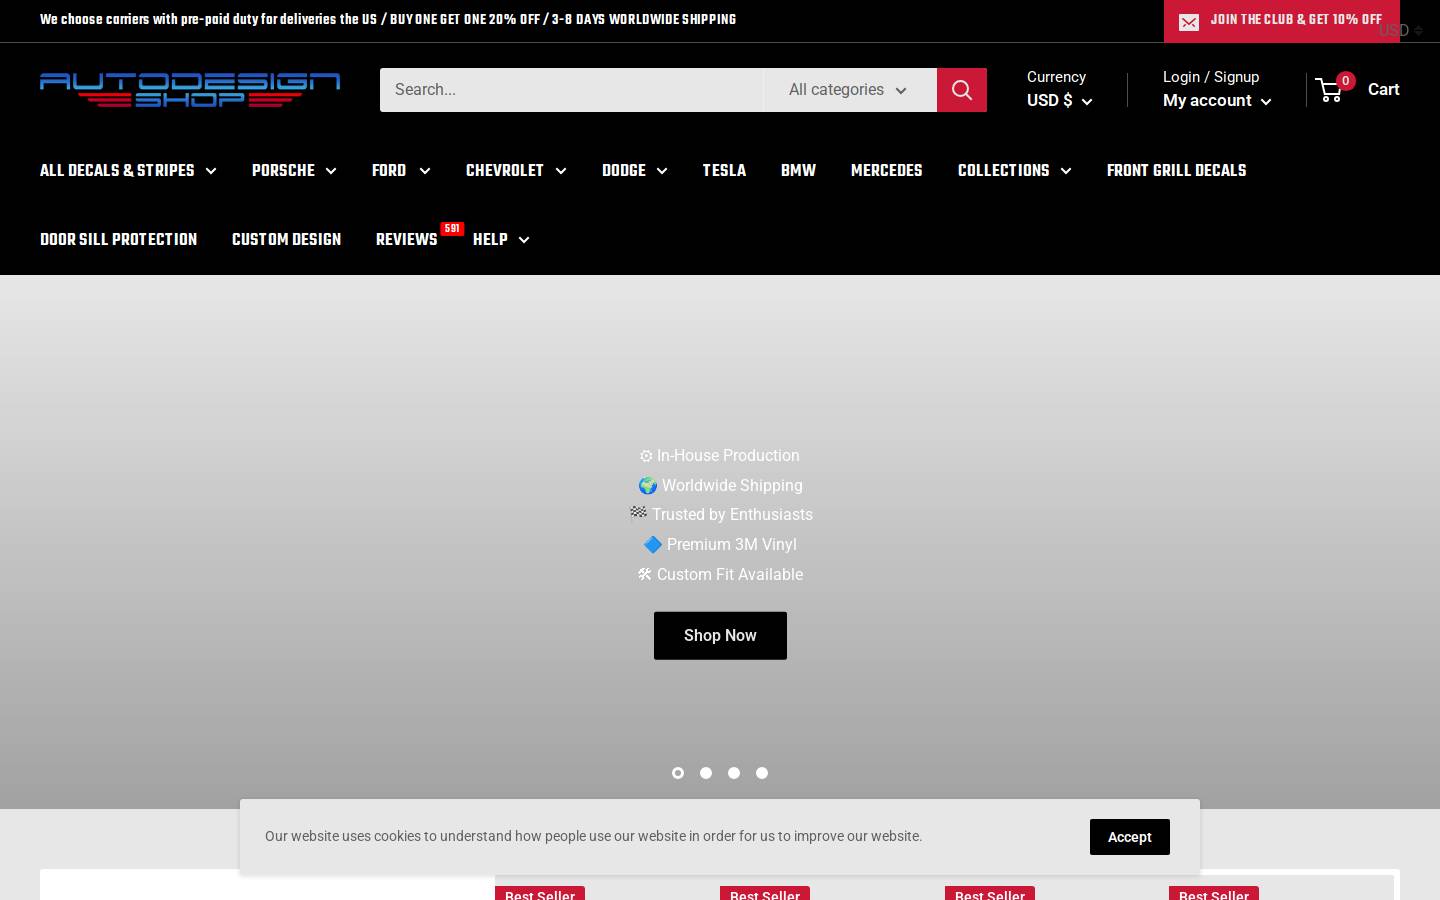The width and height of the screenshot is (1440, 900).
Task: Click into the Search text field
Action: 571,90
